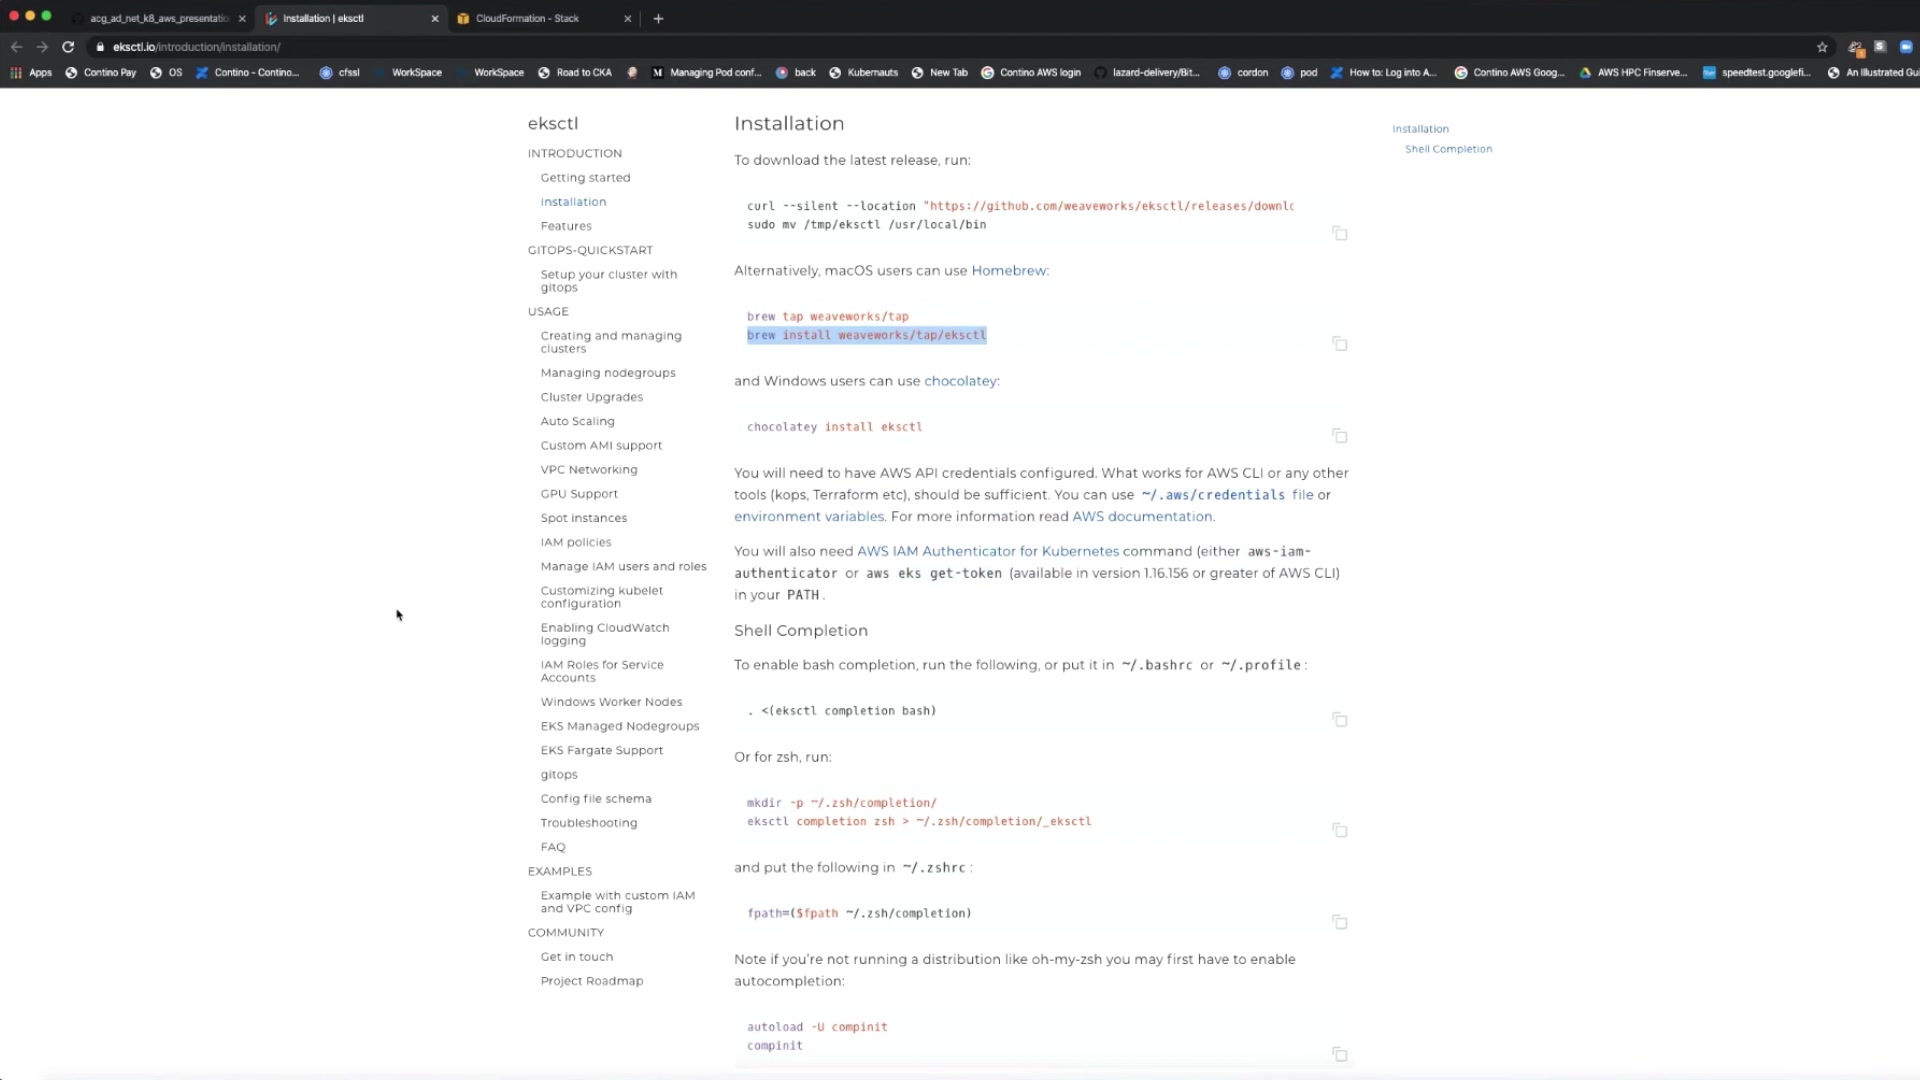Open the Homebrew link
The height and width of the screenshot is (1080, 1920).
(1008, 271)
